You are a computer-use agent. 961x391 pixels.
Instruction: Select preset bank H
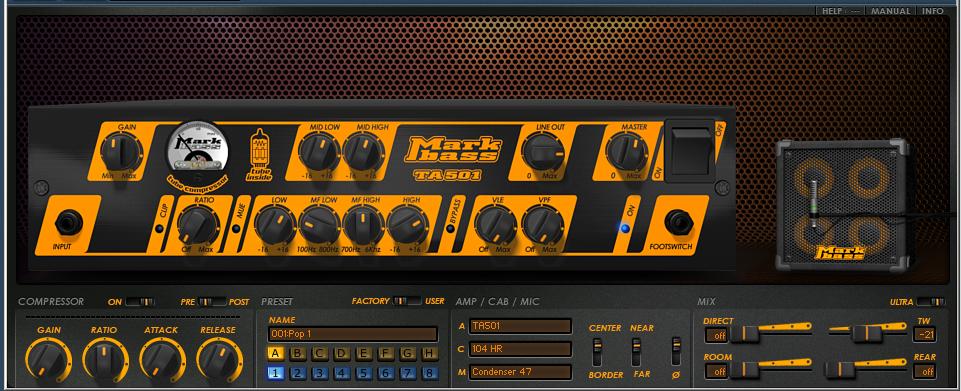point(430,354)
